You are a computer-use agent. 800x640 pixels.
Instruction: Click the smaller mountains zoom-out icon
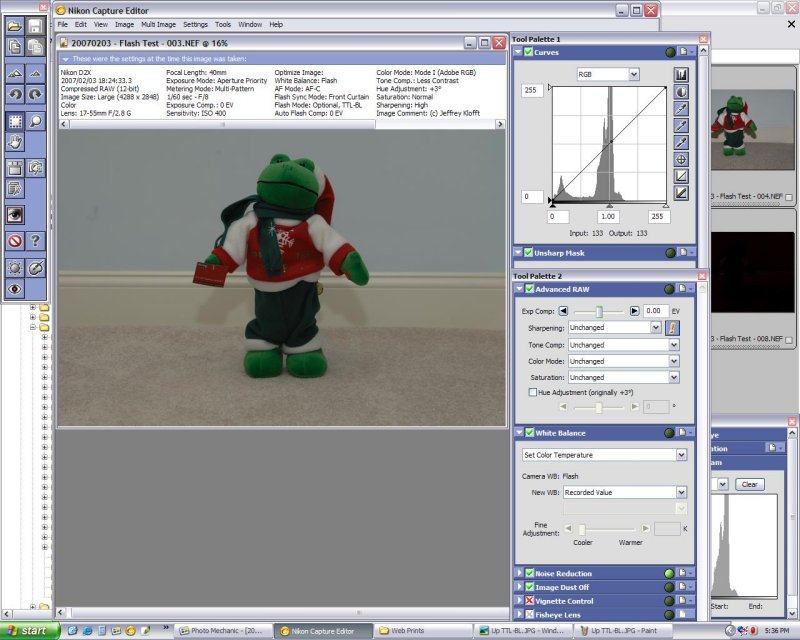(x=35, y=74)
